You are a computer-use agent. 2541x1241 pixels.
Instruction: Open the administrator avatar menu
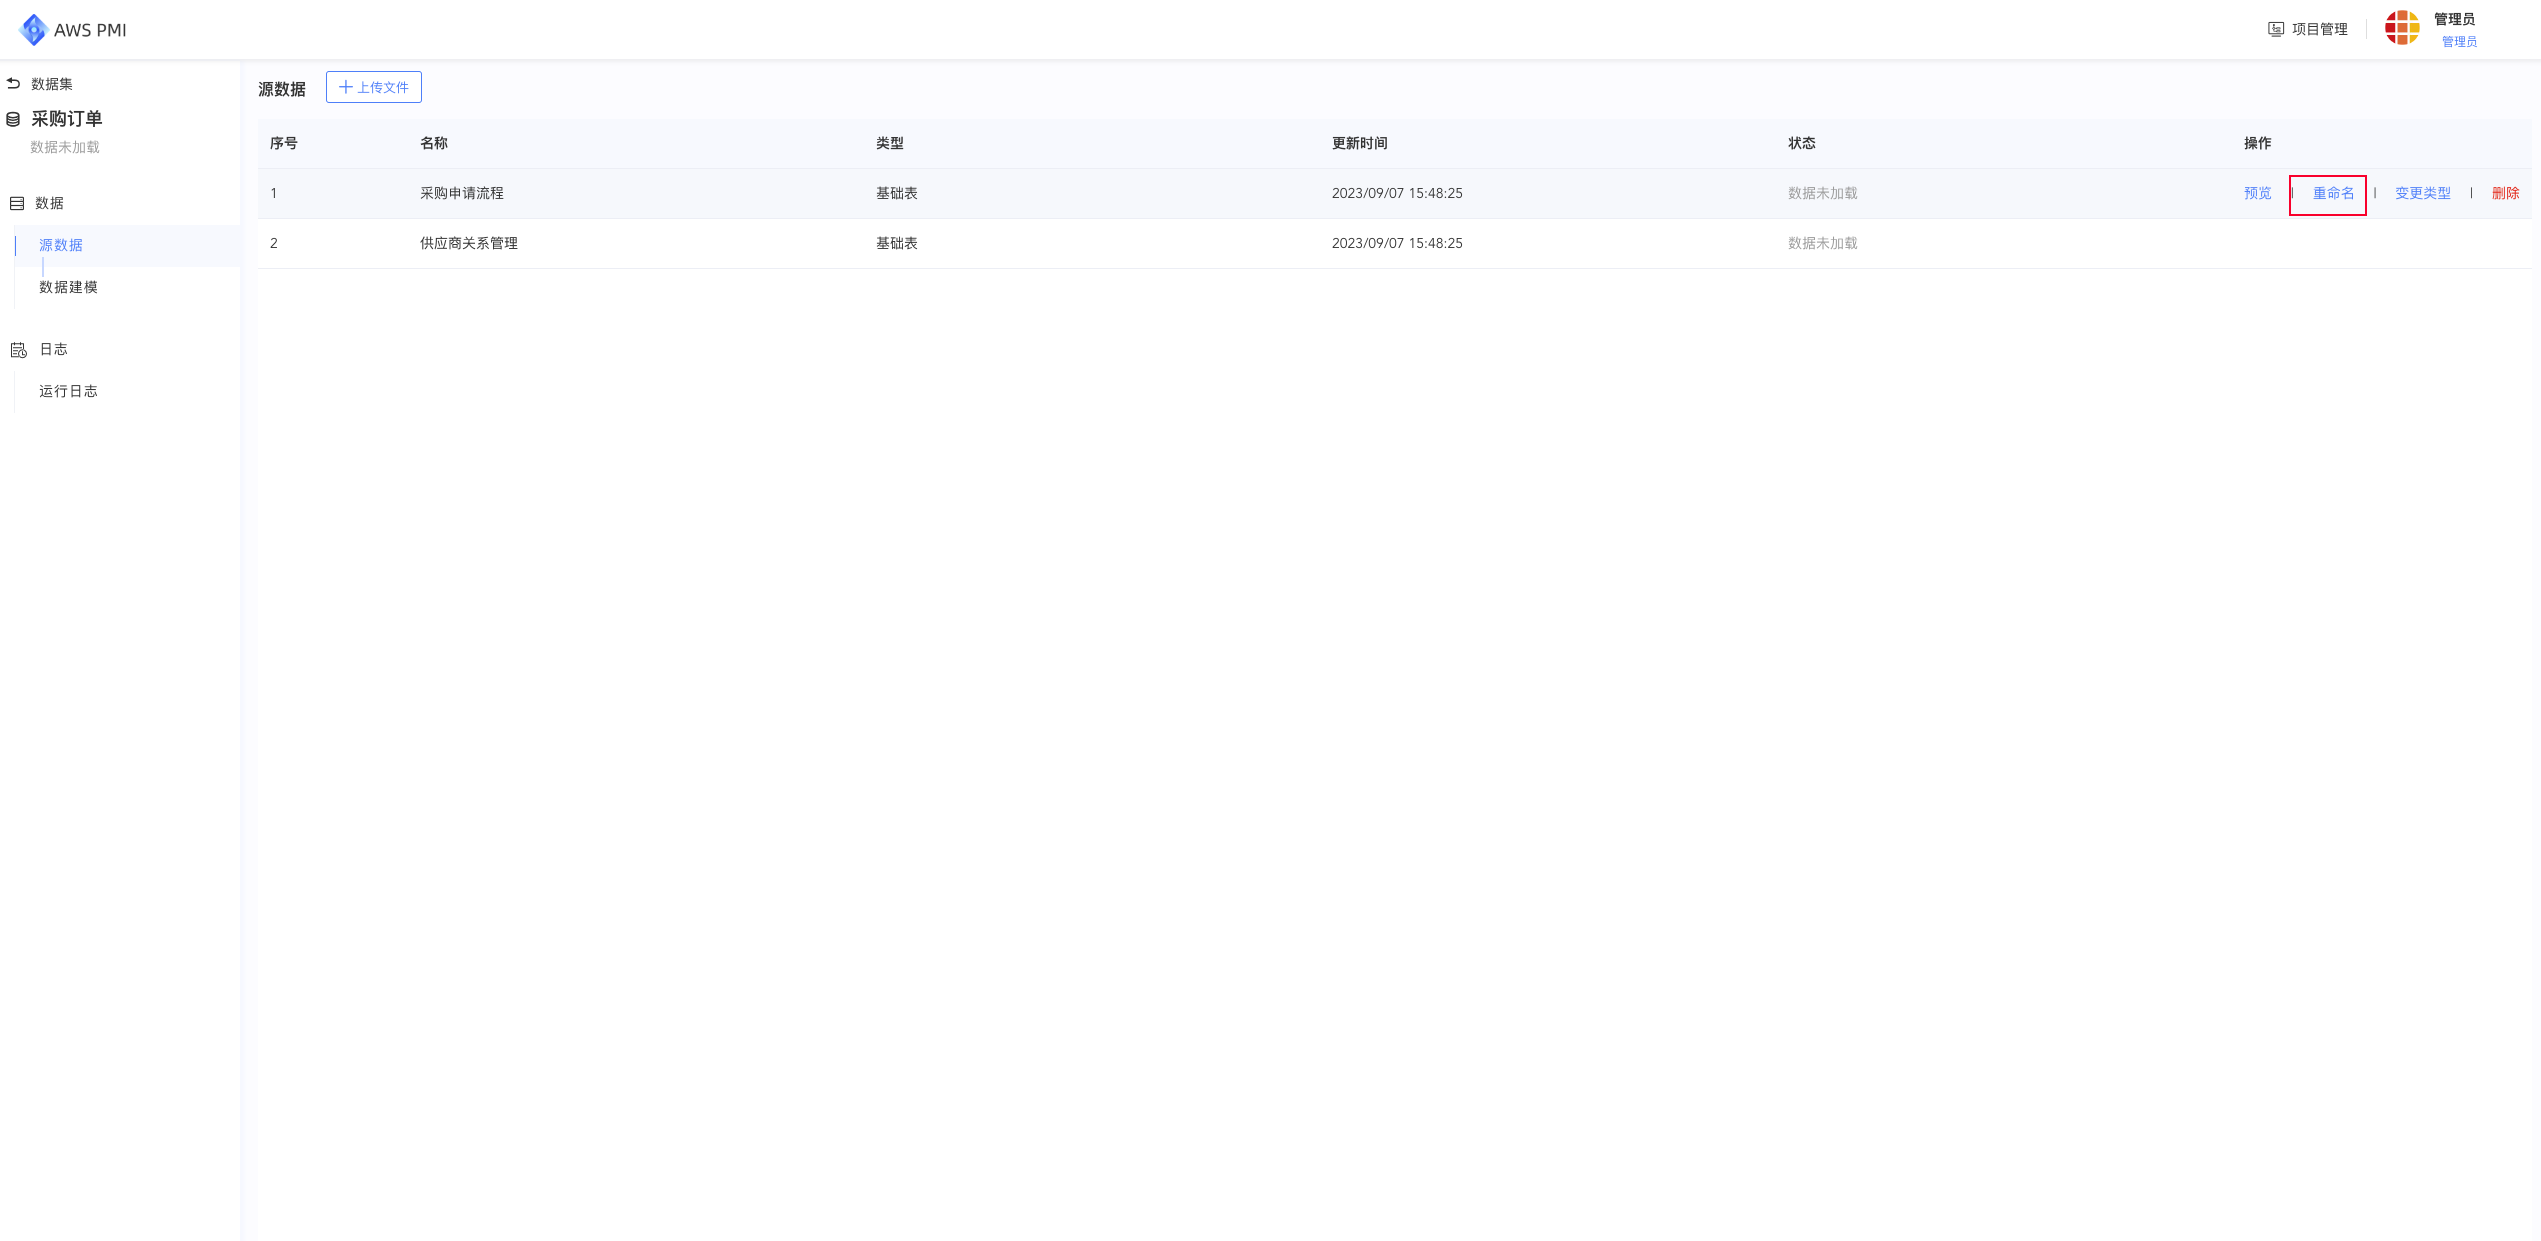click(x=2402, y=28)
